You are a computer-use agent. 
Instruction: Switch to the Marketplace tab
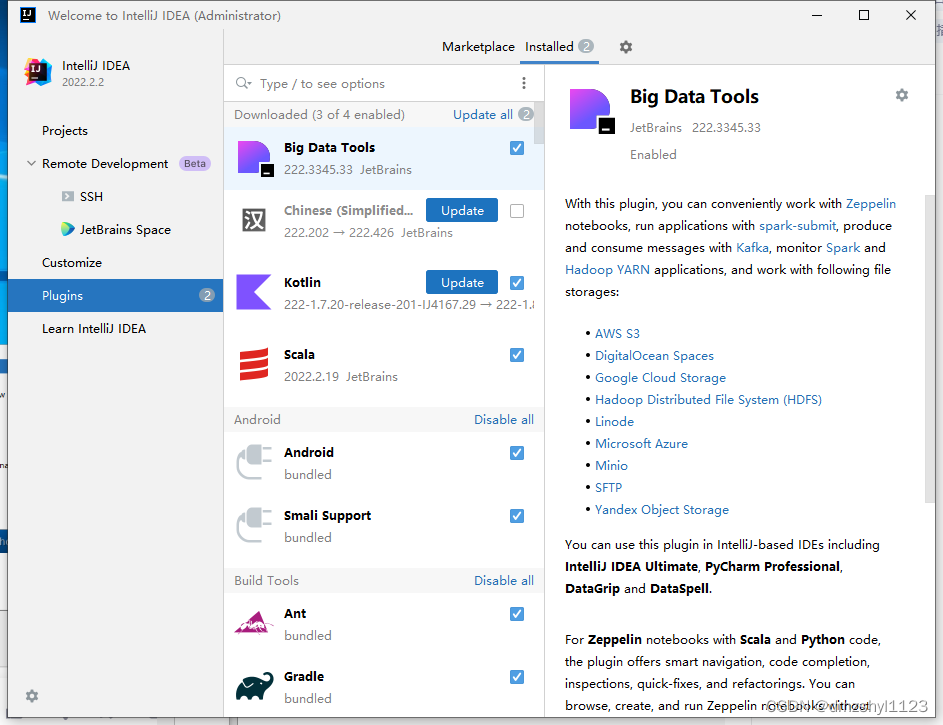tap(478, 47)
